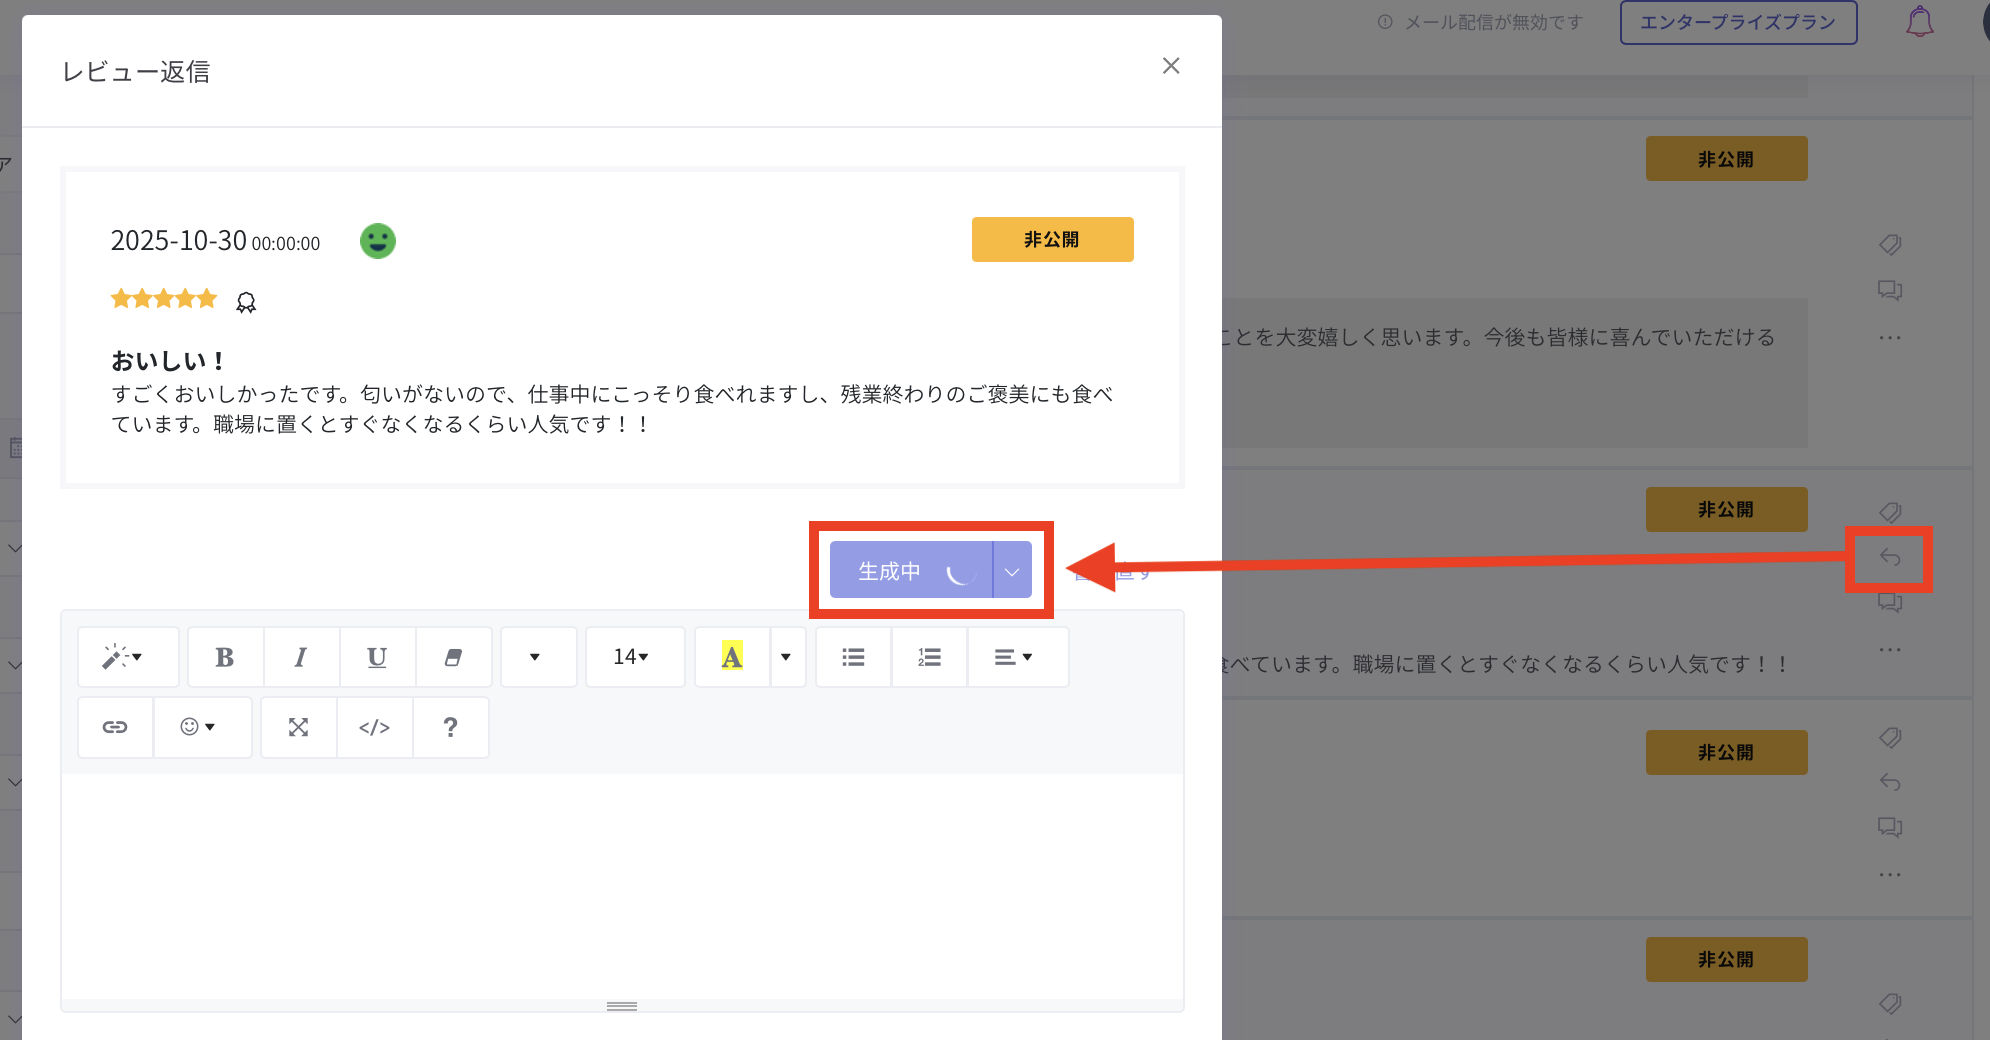1990x1040 pixels.
Task: Switch editor to fullscreen mode
Action: [298, 727]
